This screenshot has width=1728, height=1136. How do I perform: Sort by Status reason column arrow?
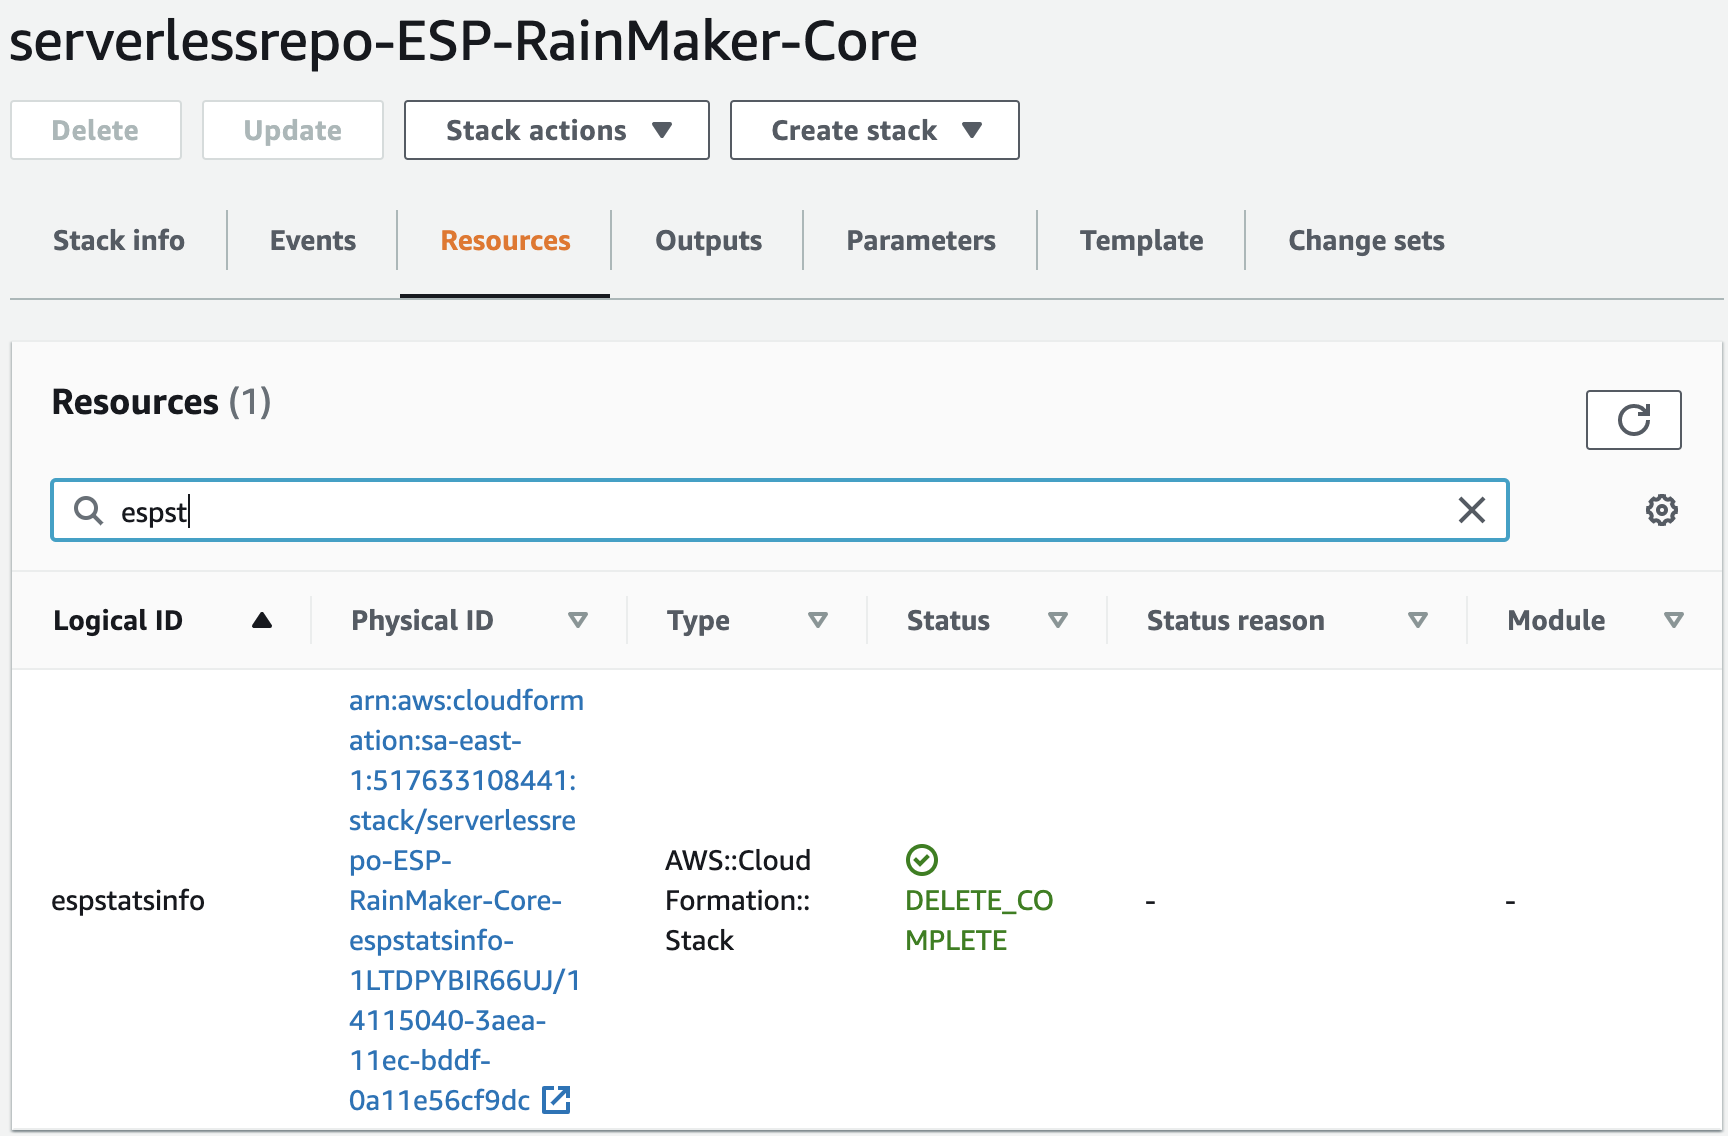point(1417,620)
